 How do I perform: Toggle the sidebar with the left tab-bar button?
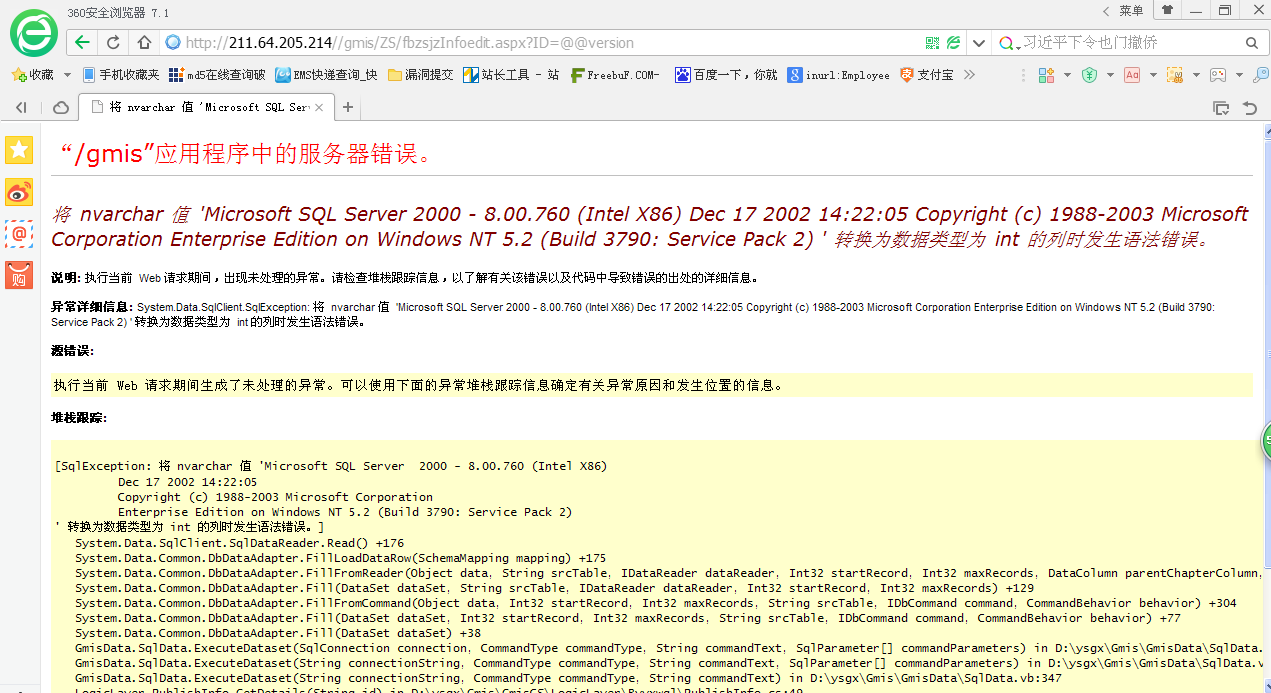click(21, 107)
